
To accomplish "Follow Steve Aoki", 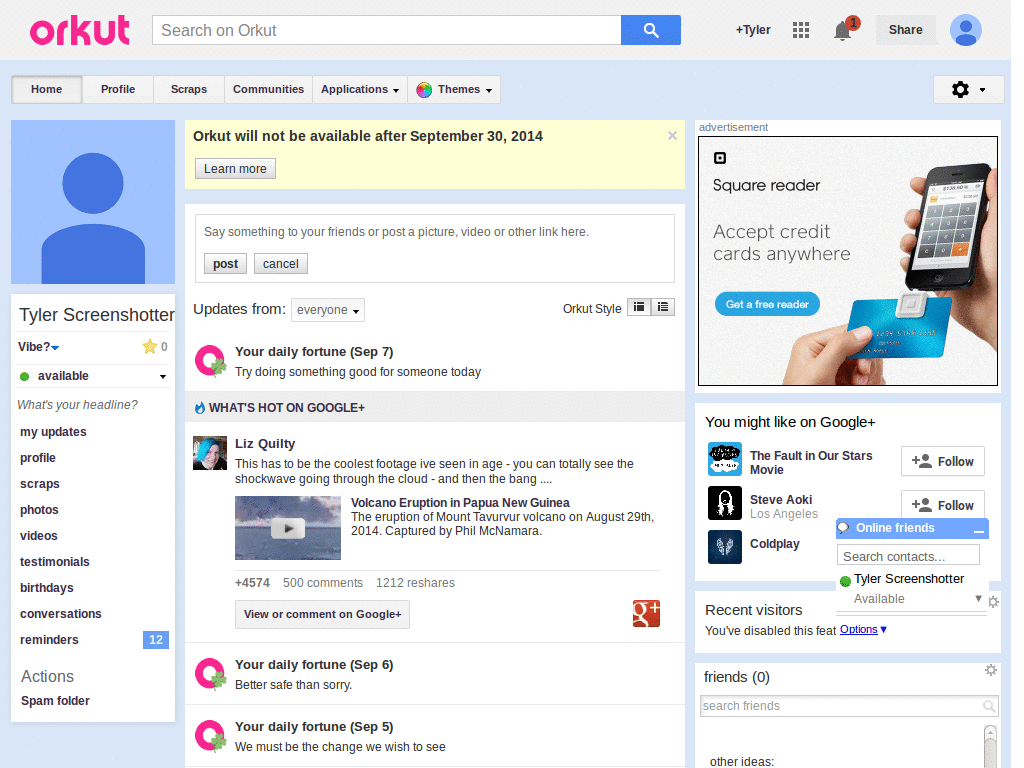I will [943, 504].
